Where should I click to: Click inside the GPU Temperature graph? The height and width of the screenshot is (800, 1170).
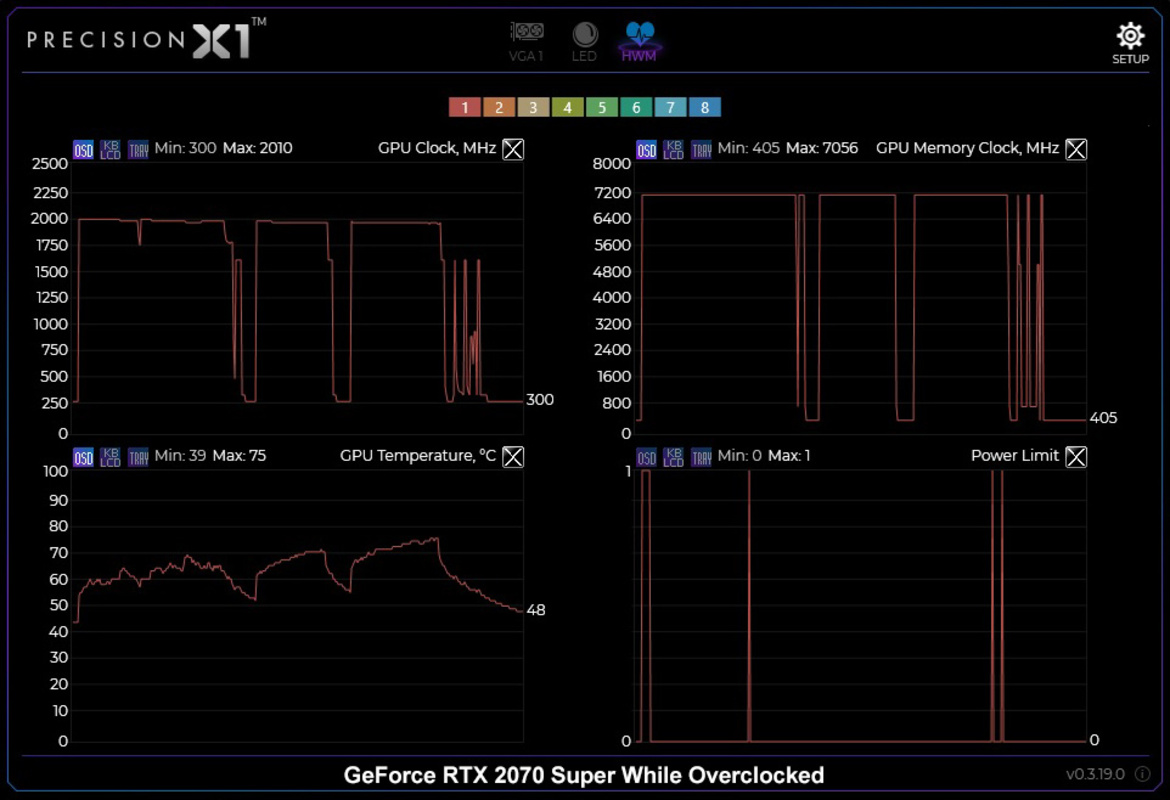[298, 606]
